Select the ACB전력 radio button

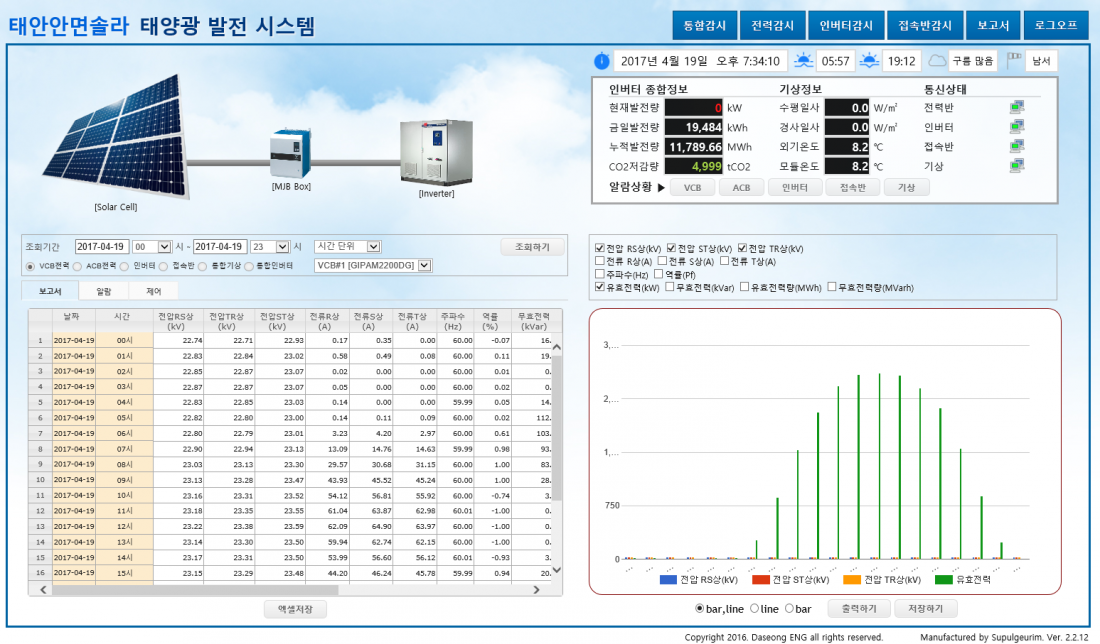(80, 266)
